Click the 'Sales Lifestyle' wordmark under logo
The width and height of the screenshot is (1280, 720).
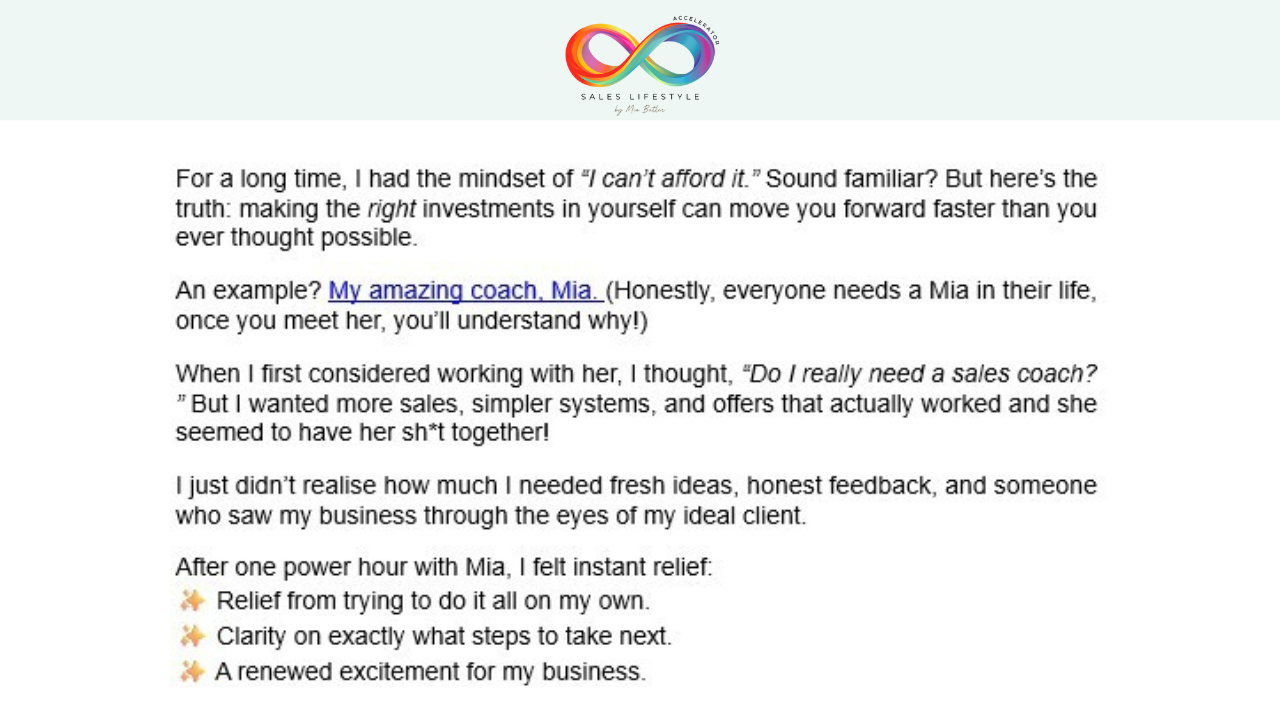(x=640, y=97)
